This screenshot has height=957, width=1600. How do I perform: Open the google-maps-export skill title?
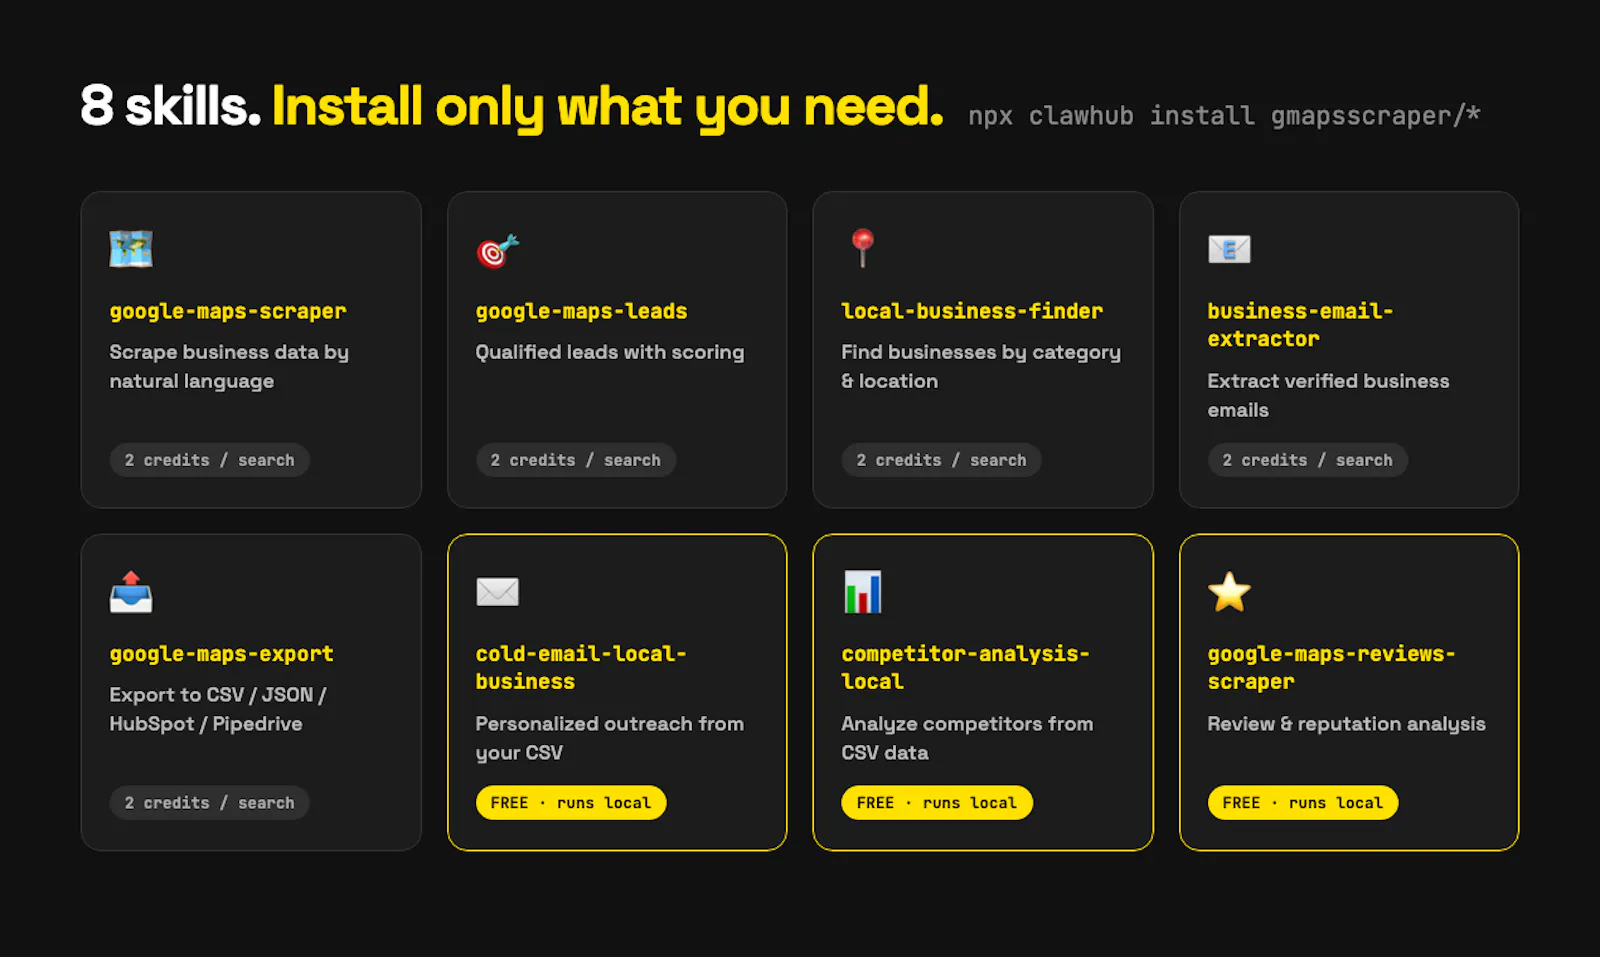(x=221, y=654)
